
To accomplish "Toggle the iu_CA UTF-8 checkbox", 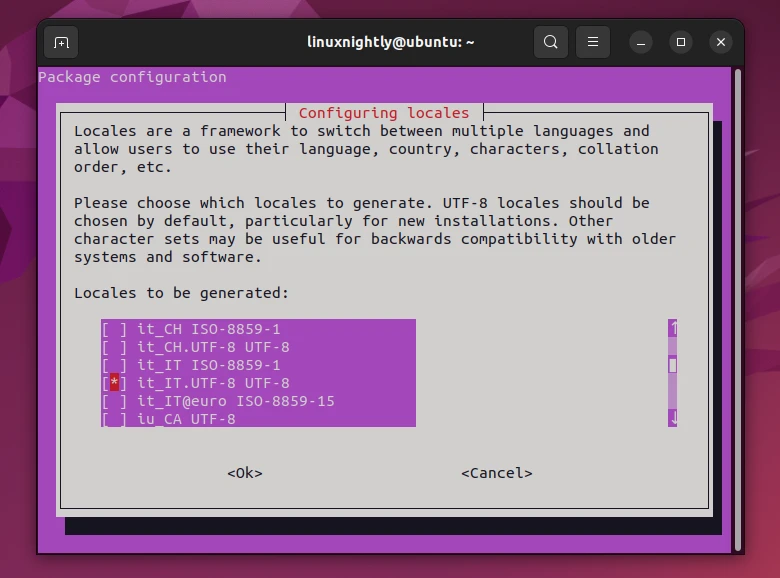I will tap(114, 419).
